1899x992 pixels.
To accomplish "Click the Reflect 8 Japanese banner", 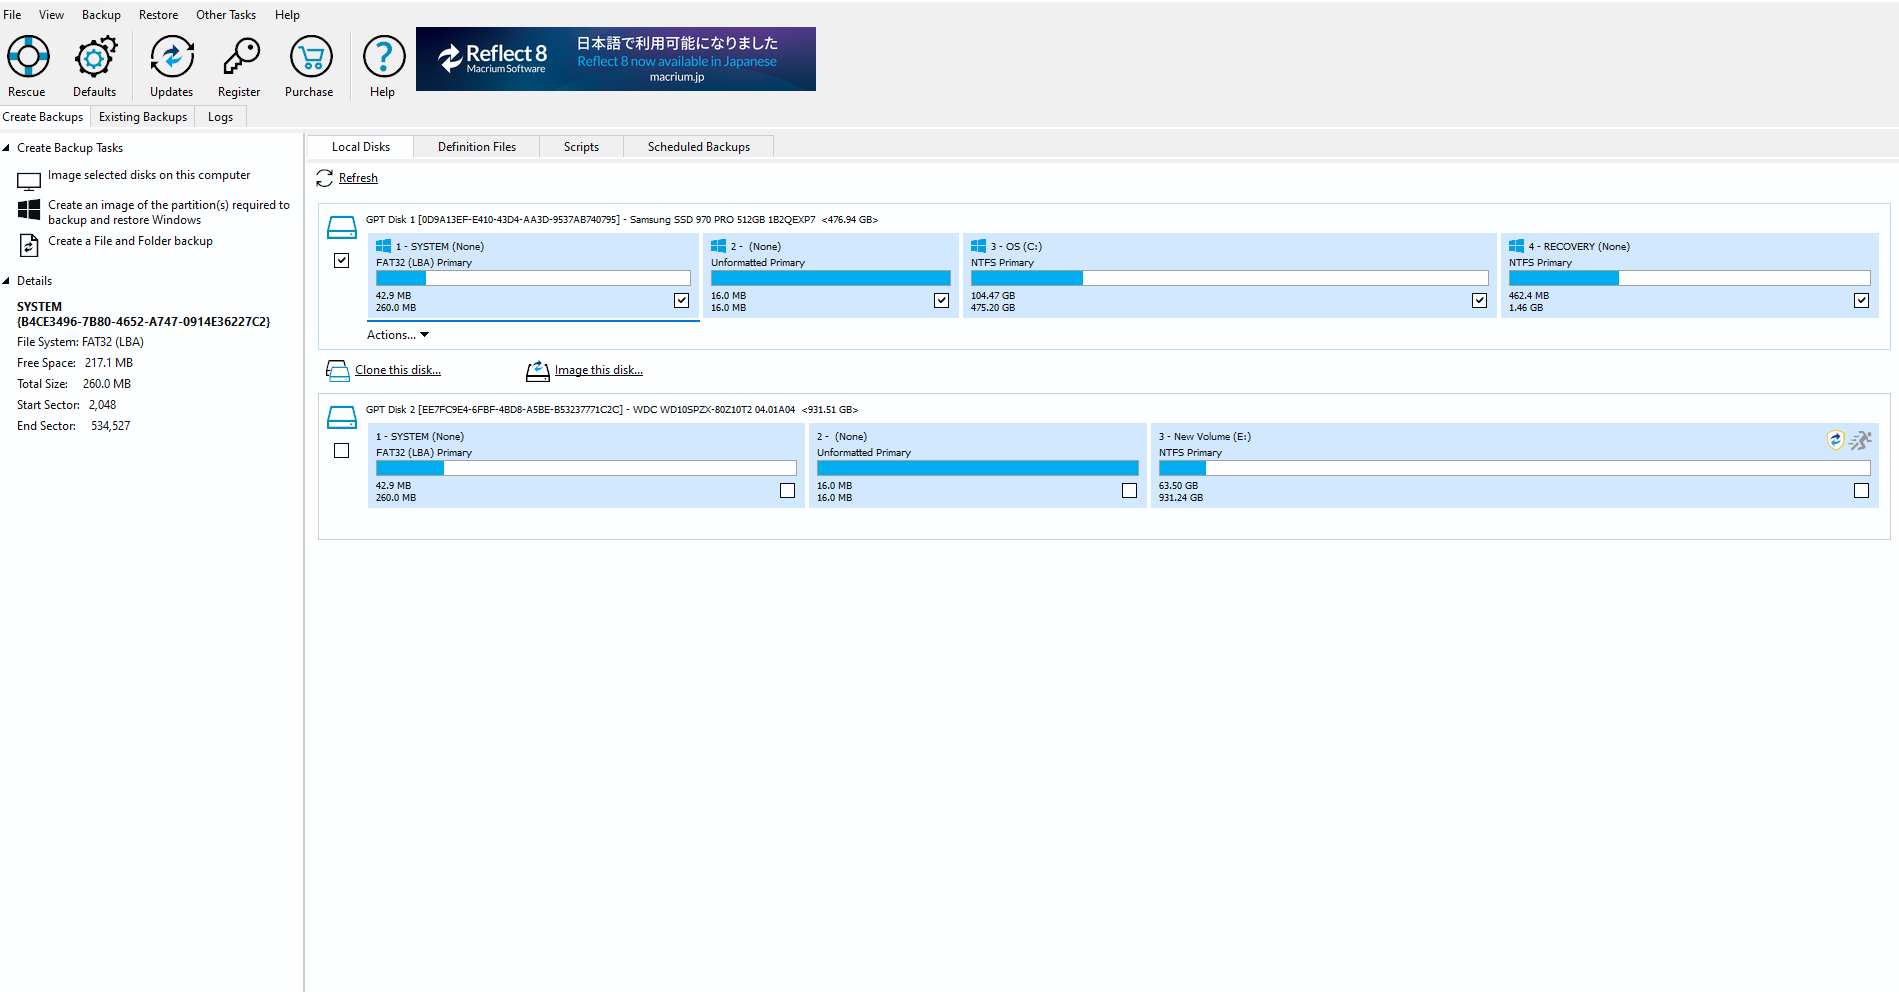I will (616, 59).
